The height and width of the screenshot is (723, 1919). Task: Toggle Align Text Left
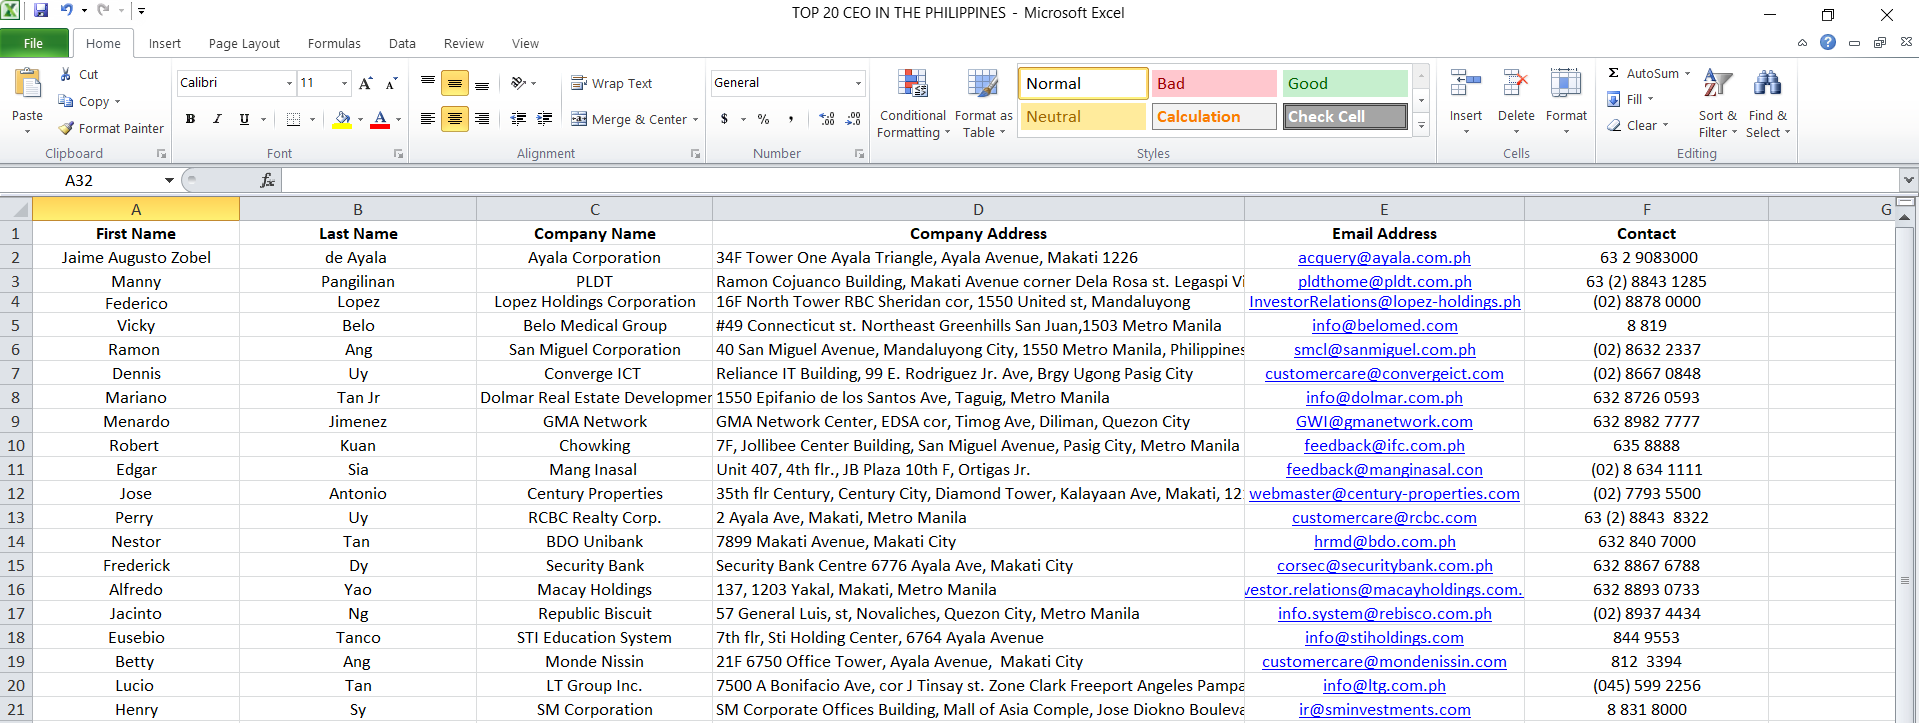click(428, 119)
